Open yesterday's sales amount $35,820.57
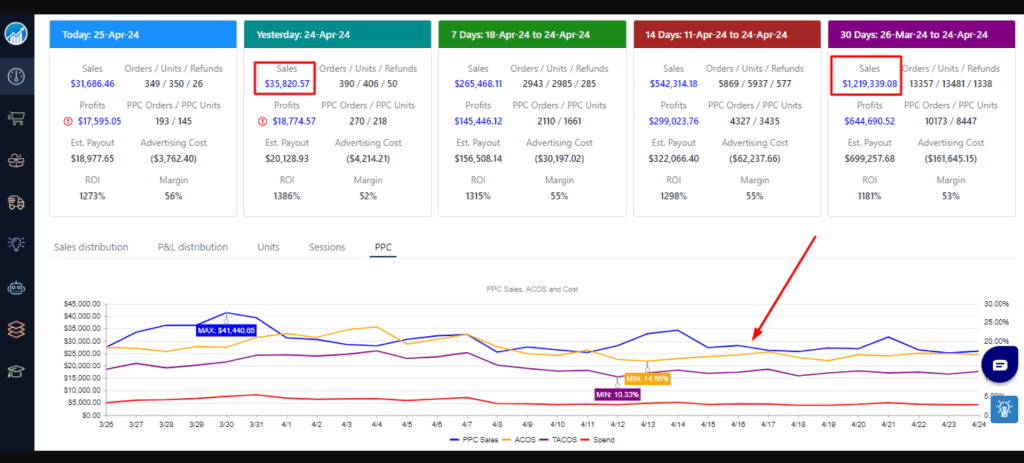 (286, 83)
